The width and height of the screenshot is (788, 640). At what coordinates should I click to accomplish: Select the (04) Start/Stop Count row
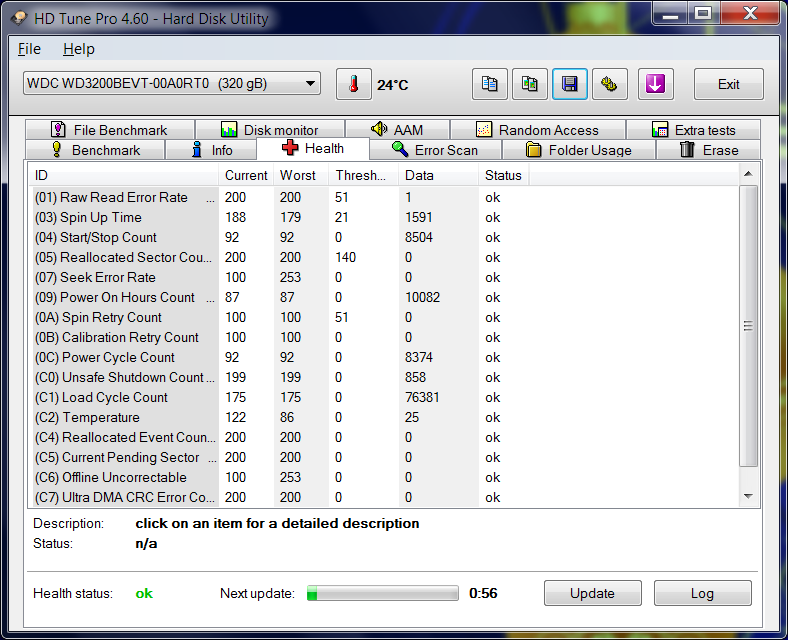click(x=383, y=237)
